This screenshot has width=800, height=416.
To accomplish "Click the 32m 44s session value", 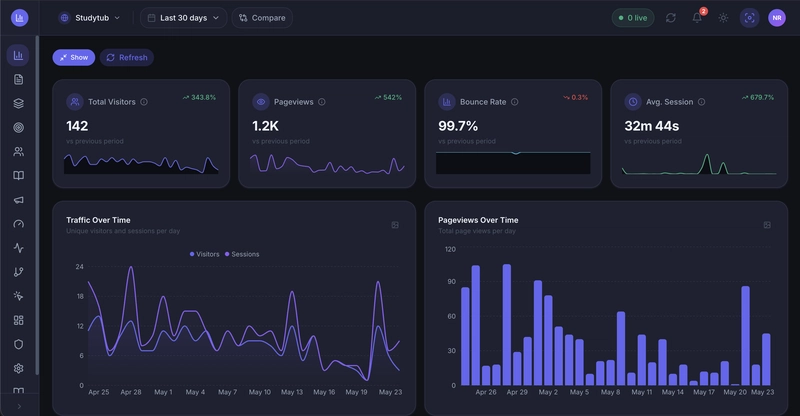I will click(x=652, y=126).
